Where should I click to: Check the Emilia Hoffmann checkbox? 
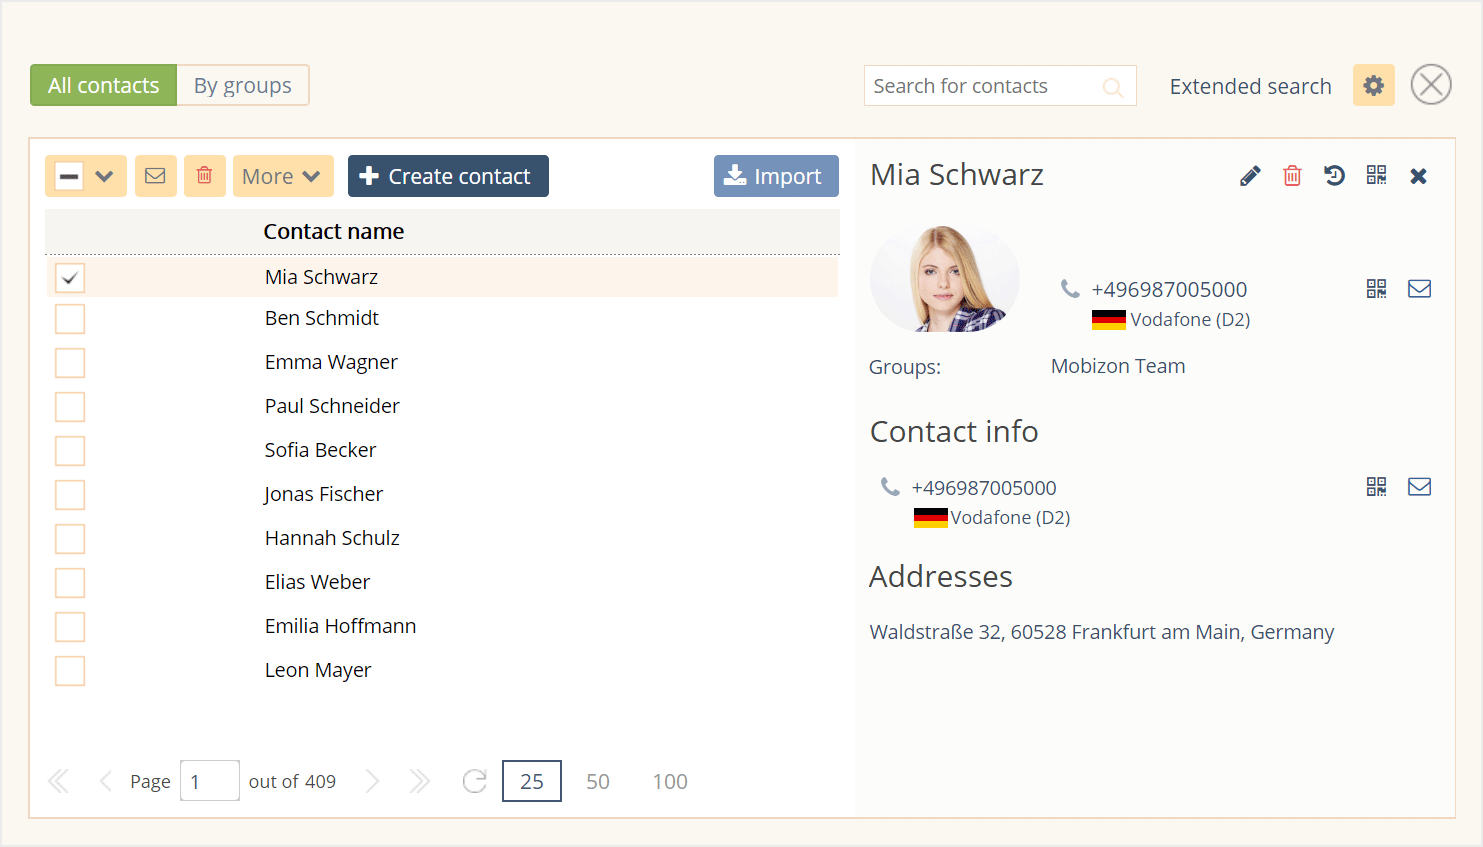70,627
